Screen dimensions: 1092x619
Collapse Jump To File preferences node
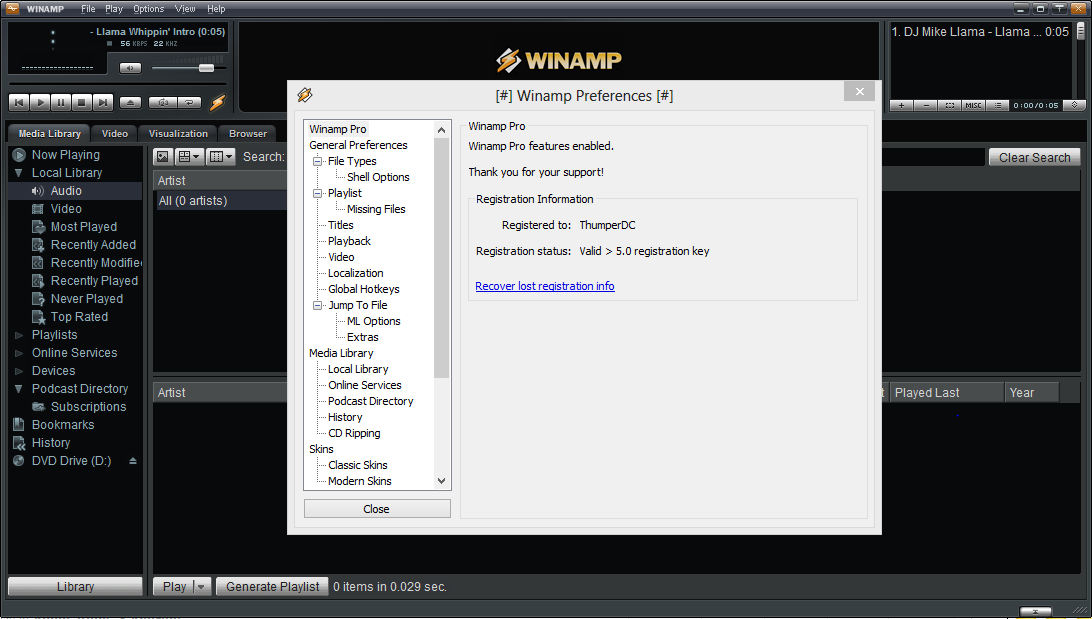318,305
